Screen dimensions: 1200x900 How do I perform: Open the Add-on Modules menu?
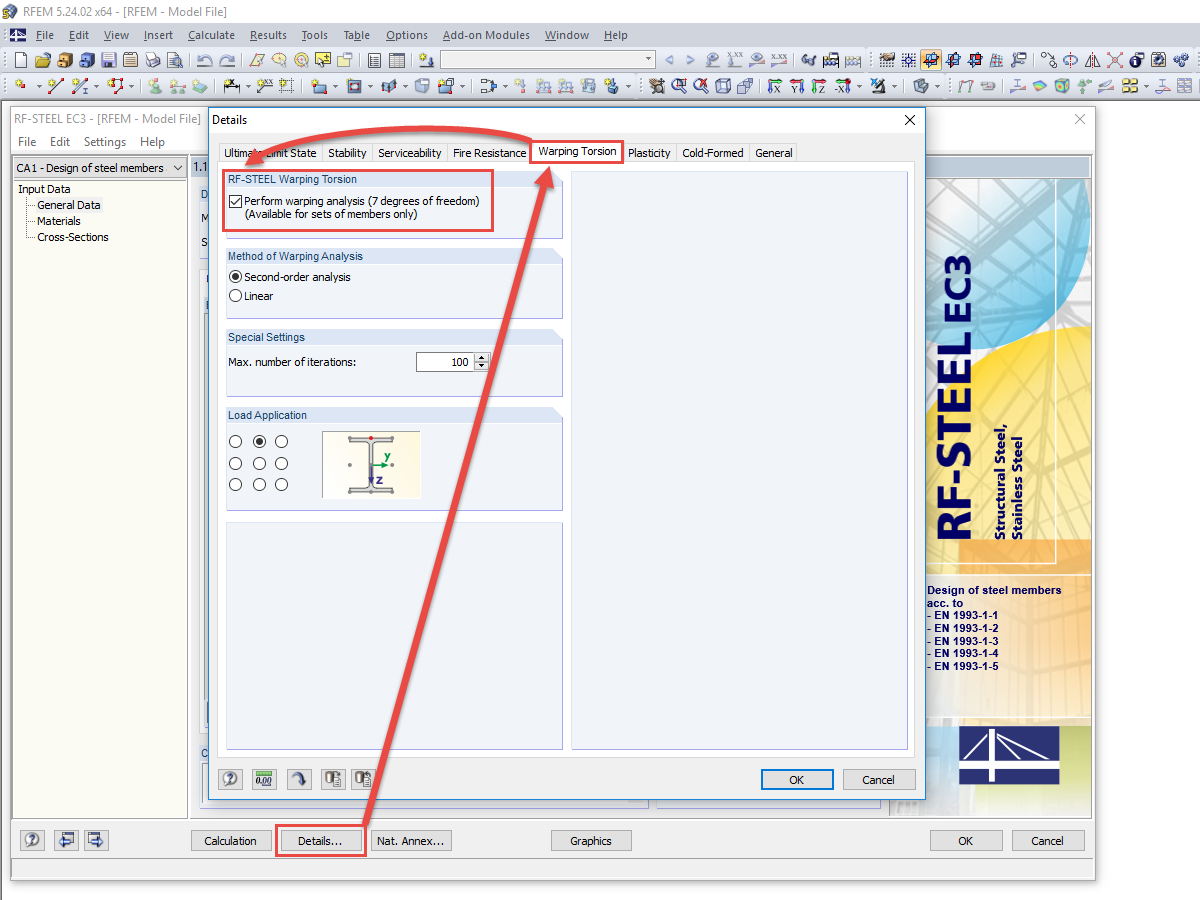(486, 35)
